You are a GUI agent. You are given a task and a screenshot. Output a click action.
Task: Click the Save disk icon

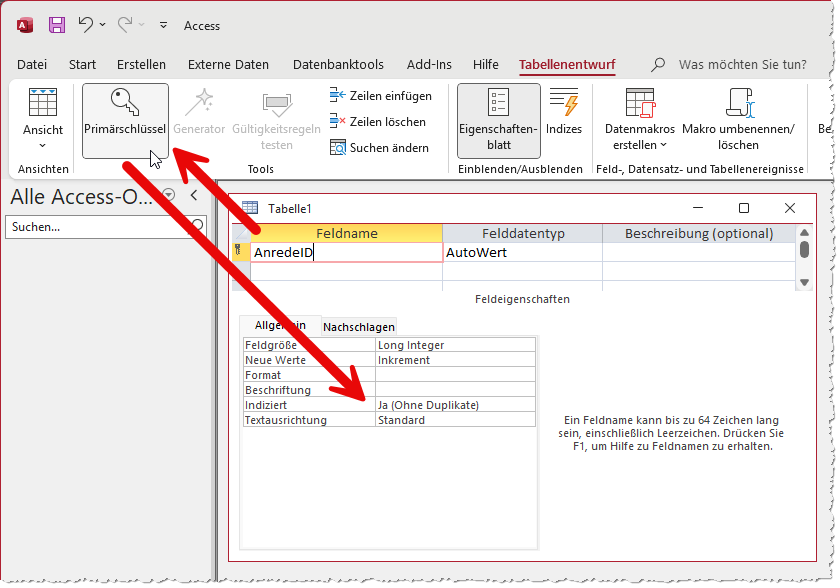point(57,25)
